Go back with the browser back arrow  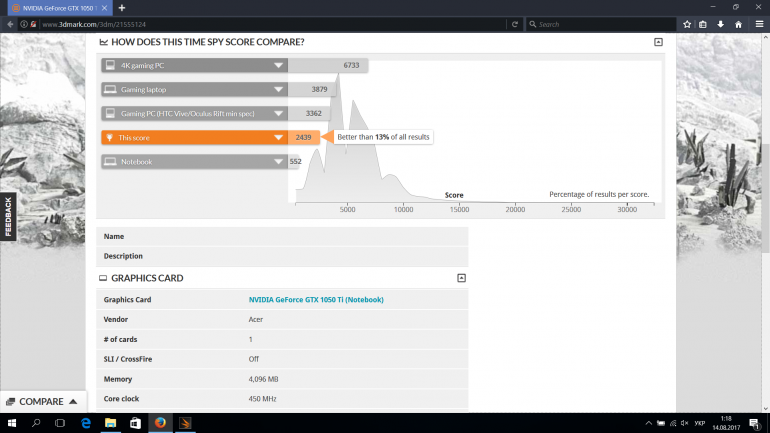[x=10, y=24]
